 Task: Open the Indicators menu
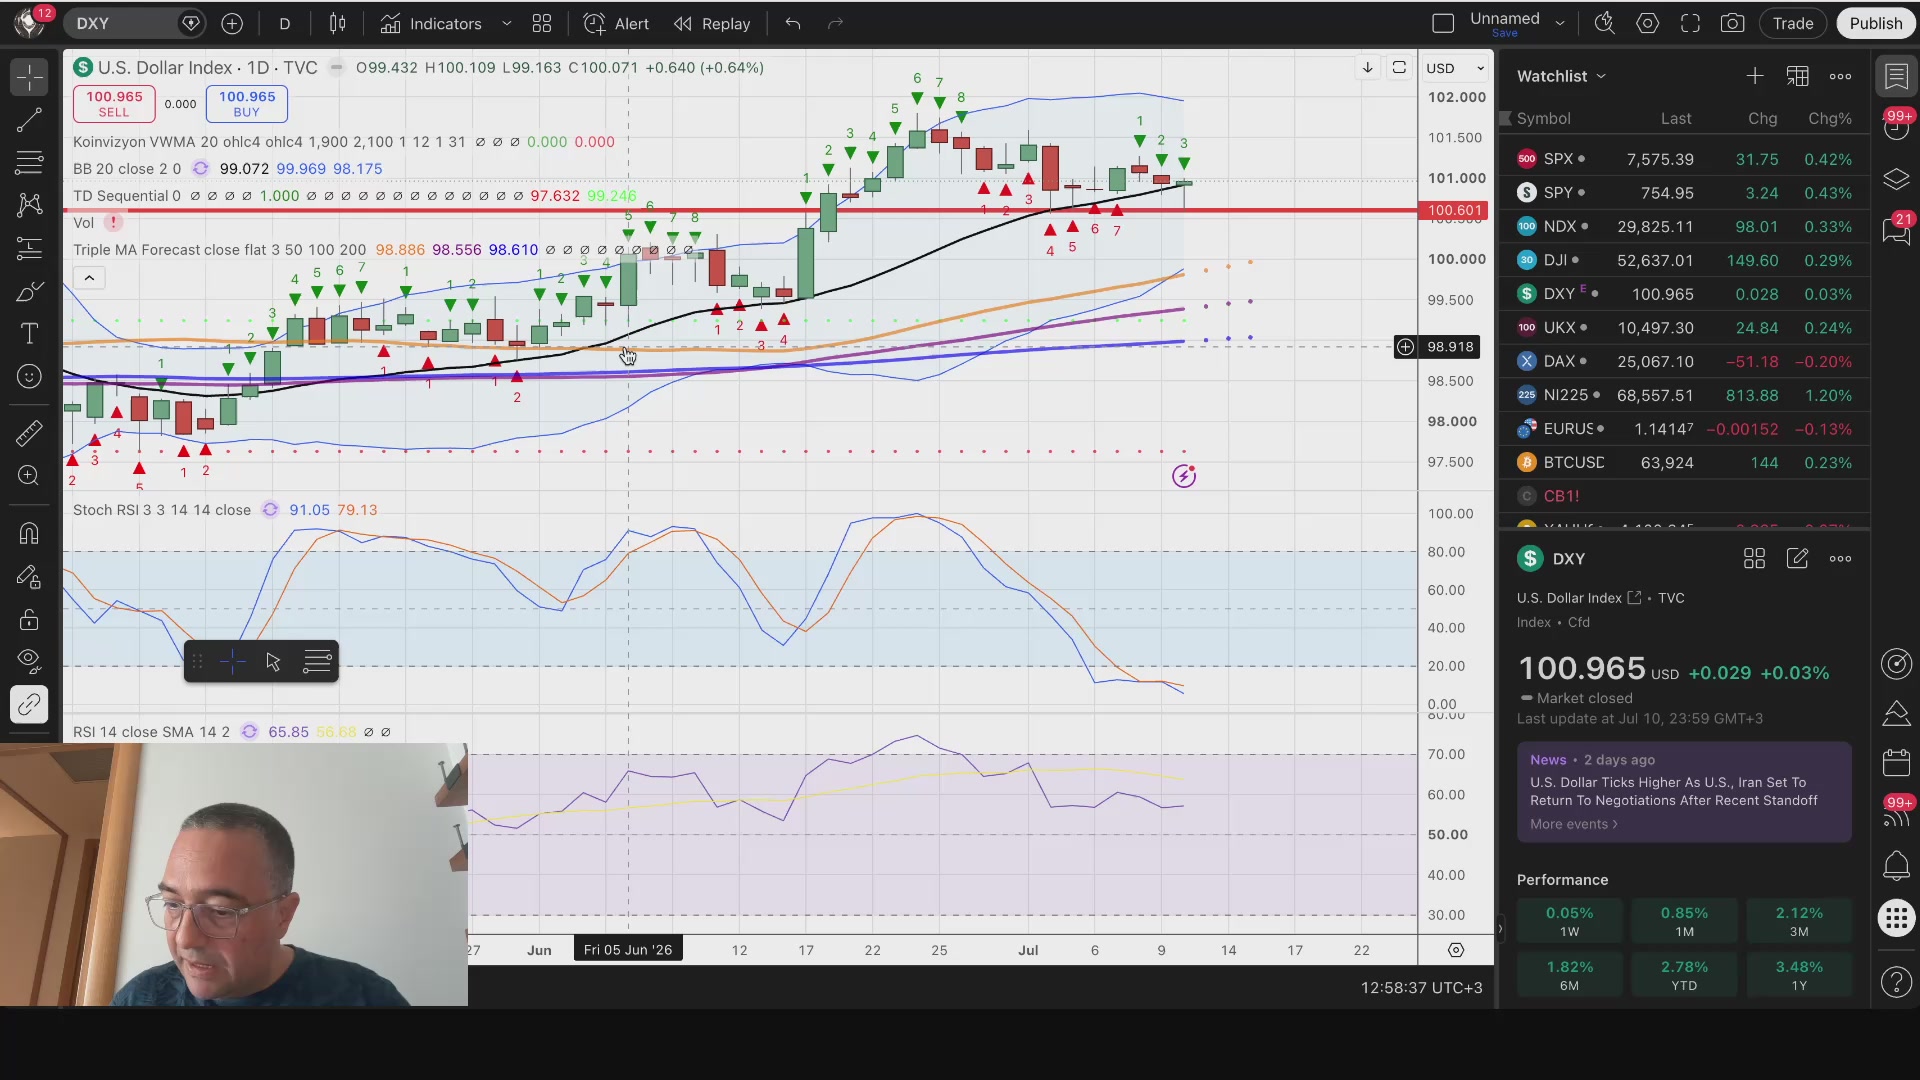tap(431, 24)
